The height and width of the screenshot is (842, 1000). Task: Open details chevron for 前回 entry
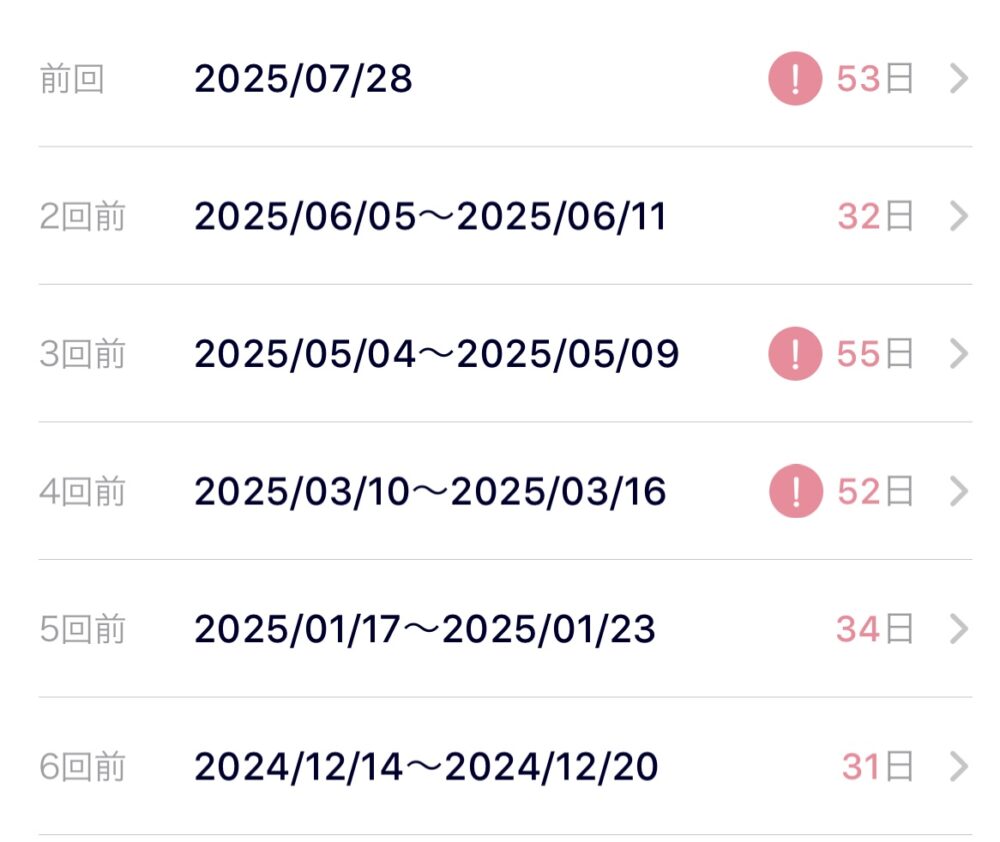pyautogui.click(x=959, y=78)
